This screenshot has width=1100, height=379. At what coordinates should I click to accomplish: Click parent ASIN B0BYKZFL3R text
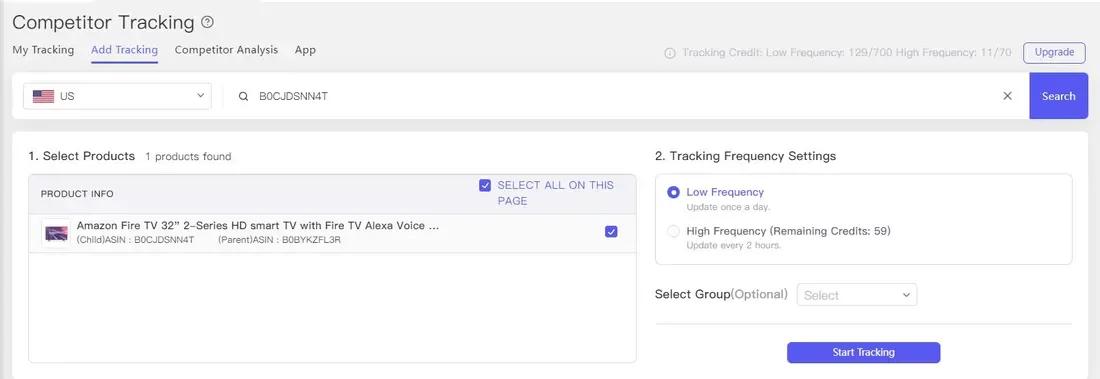(279, 240)
